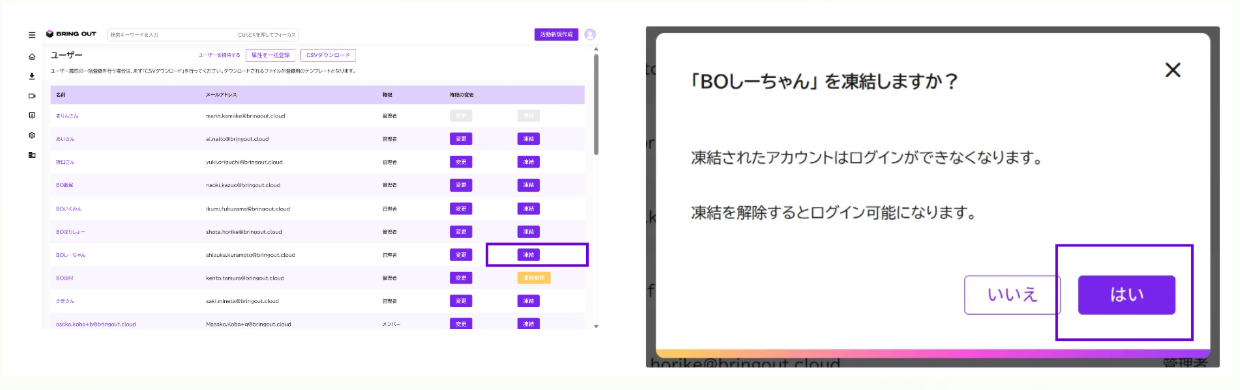Click the メンバー role cell in last row
1240x390 pixels.
coord(391,324)
